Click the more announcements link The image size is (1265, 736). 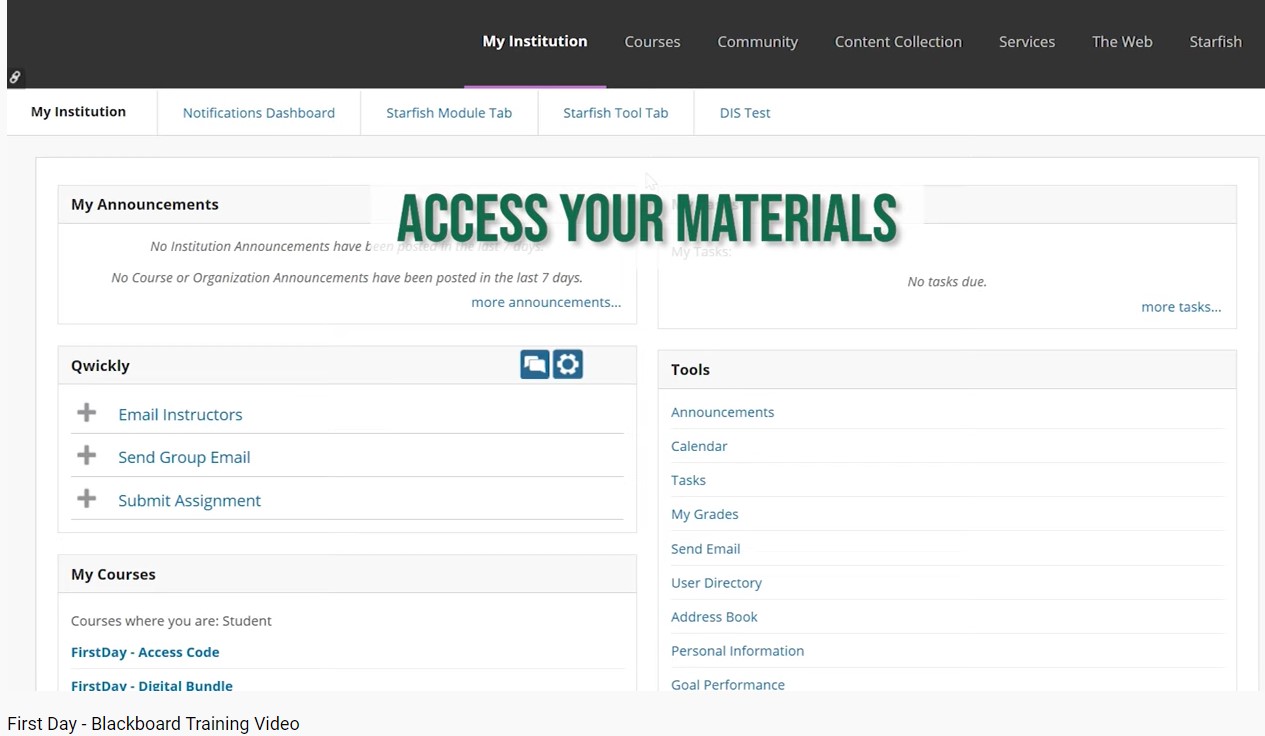tap(546, 302)
